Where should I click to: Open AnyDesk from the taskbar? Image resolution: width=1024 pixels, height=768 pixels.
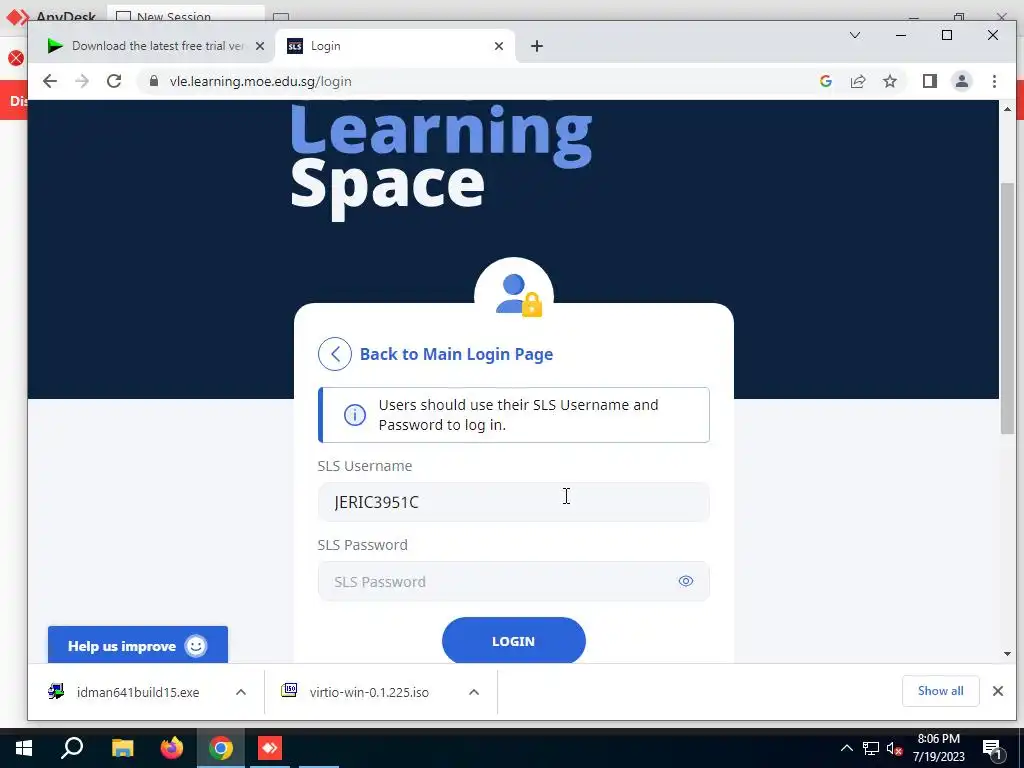coord(270,748)
